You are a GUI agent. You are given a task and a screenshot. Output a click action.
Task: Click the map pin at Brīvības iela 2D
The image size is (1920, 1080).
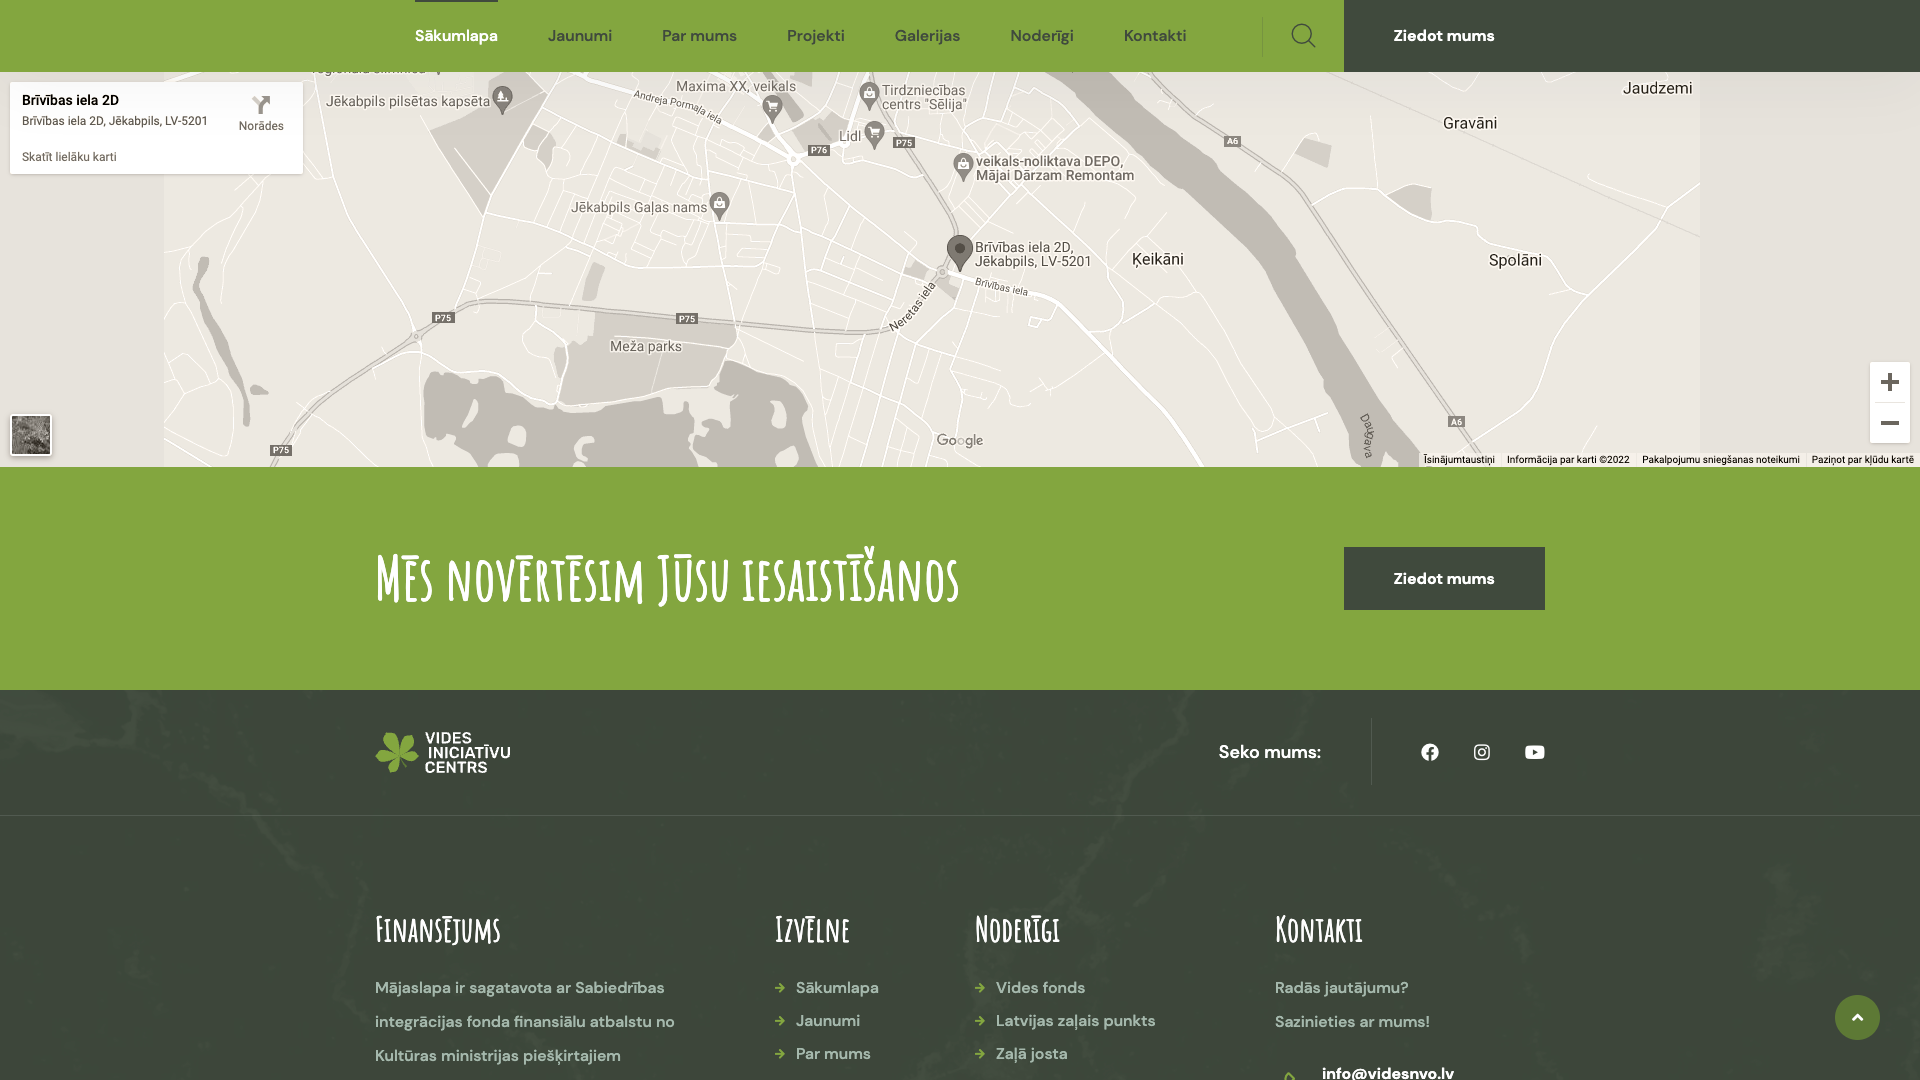959,251
